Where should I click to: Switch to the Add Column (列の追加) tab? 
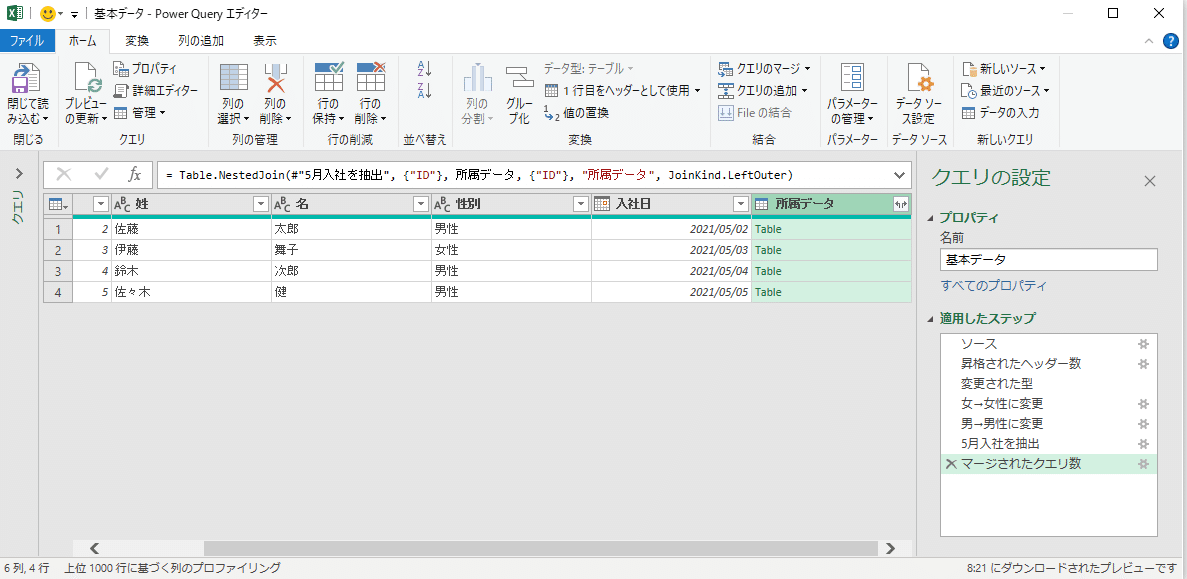click(x=202, y=41)
